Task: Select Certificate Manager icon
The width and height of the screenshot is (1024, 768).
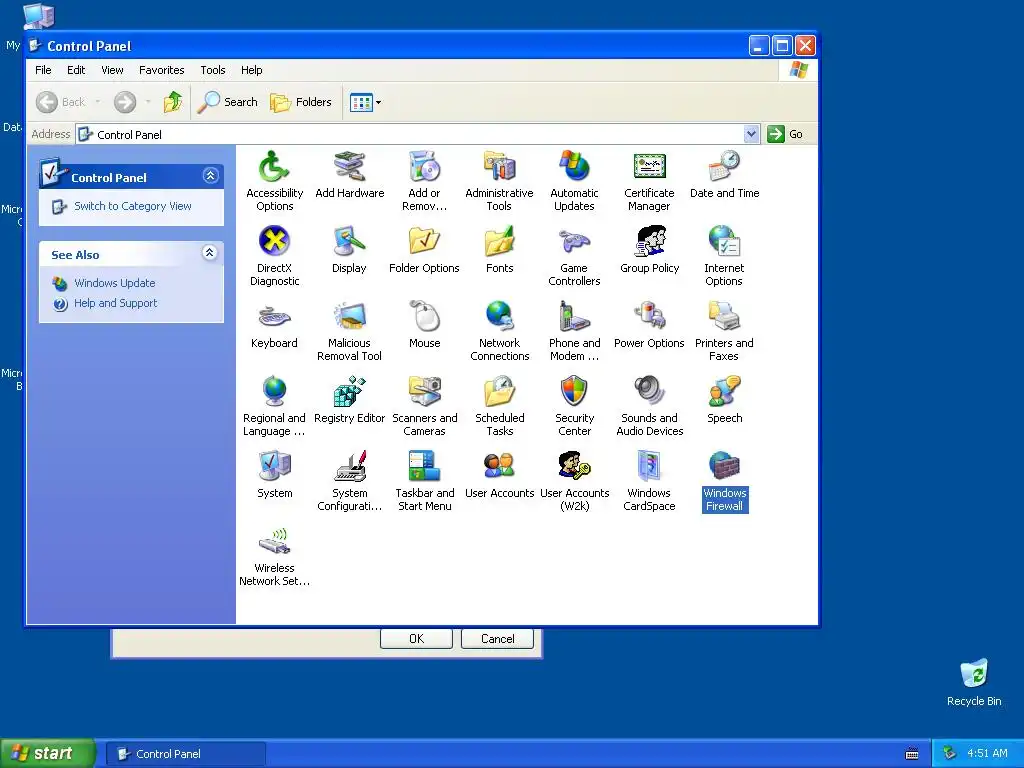Action: [649, 167]
